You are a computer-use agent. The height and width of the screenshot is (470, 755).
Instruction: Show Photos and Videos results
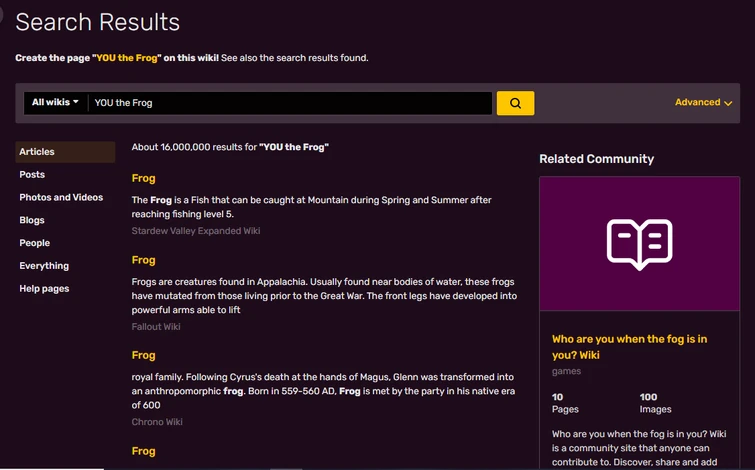coord(61,198)
